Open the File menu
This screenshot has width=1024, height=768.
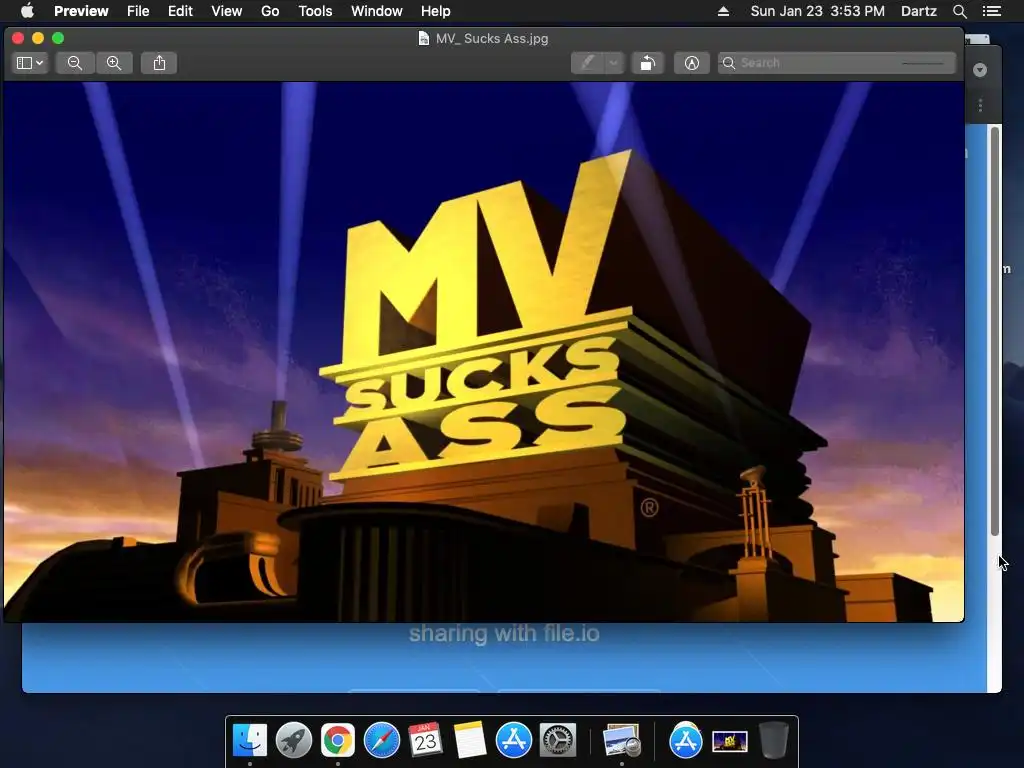[138, 11]
